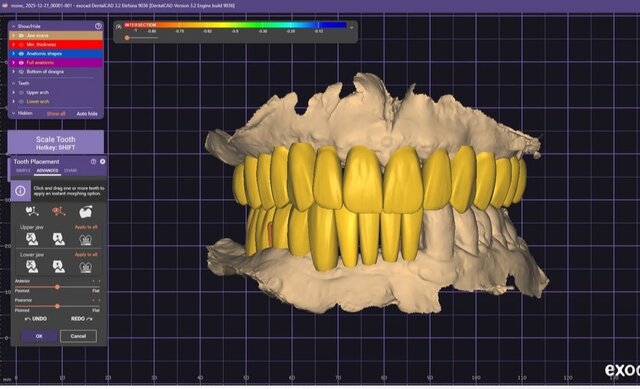Select the free-form tooth icon
Image resolution: width=640 pixels, height=389 pixels.
click(85, 211)
